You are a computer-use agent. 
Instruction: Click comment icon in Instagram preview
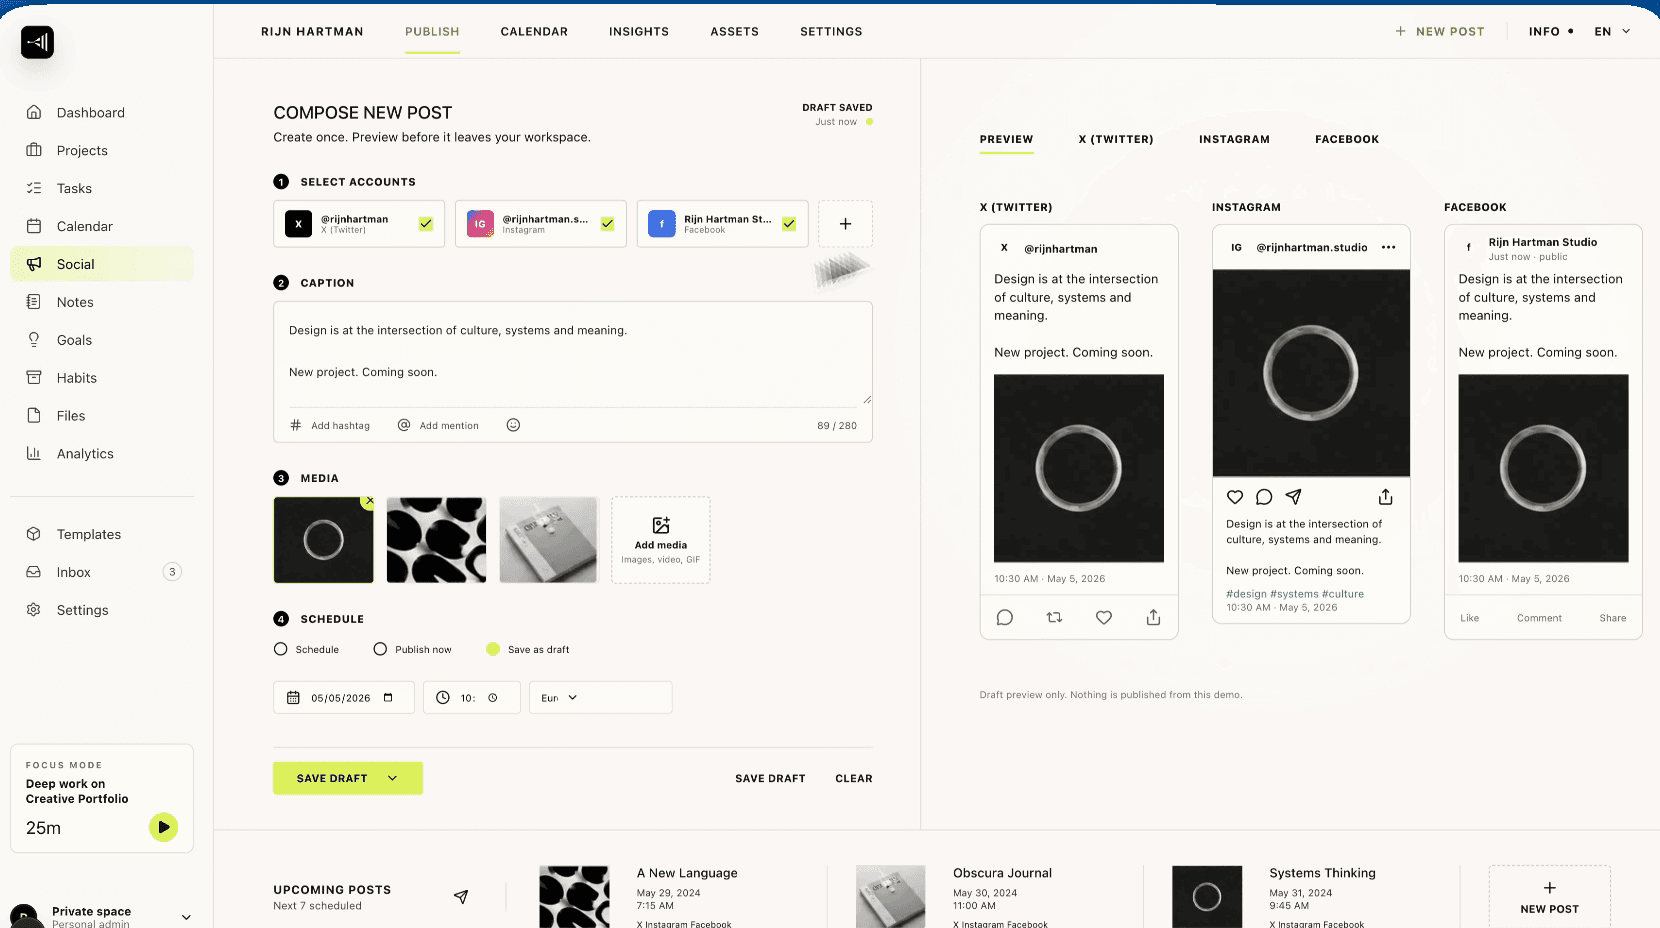pos(1264,497)
